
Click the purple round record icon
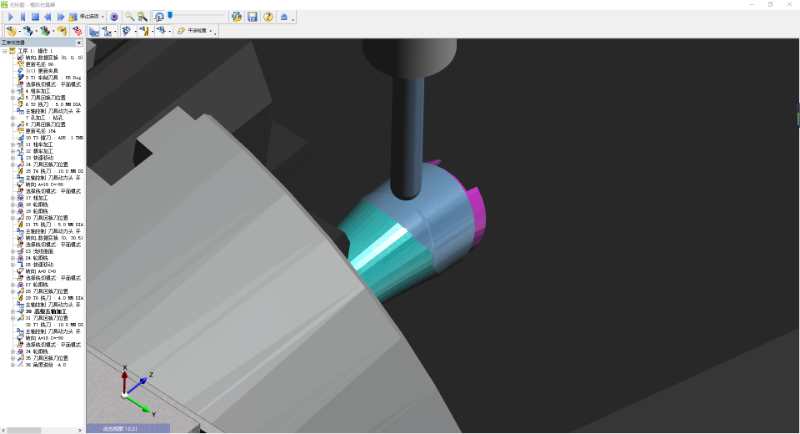[114, 17]
